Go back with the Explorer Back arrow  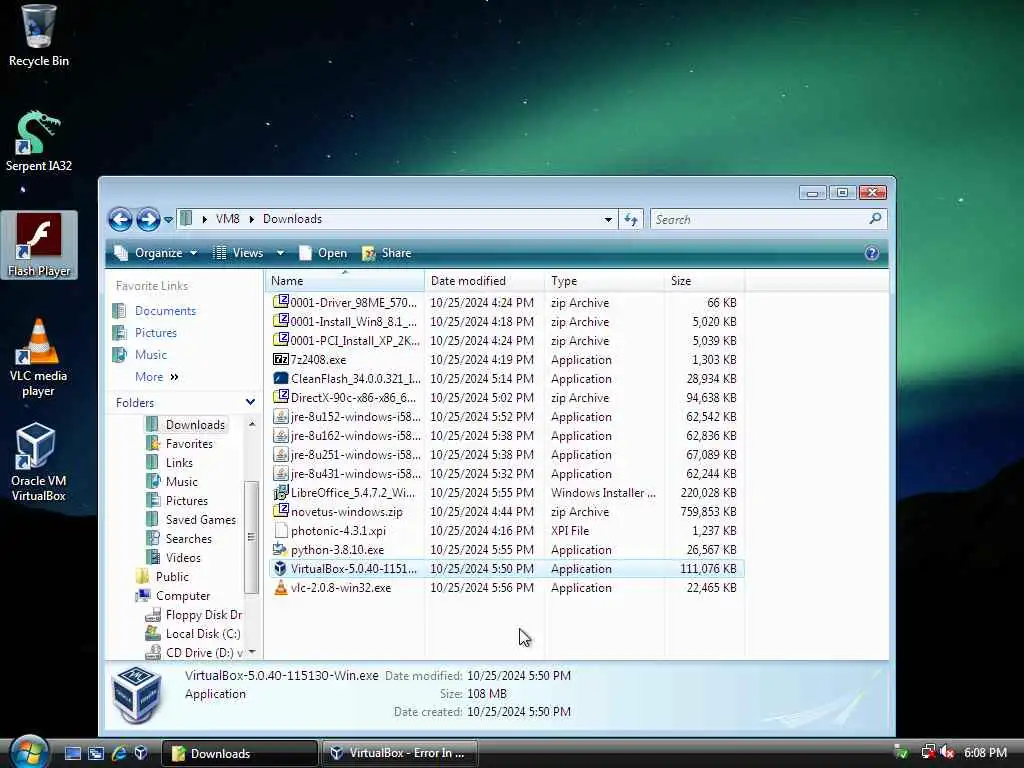(x=121, y=219)
